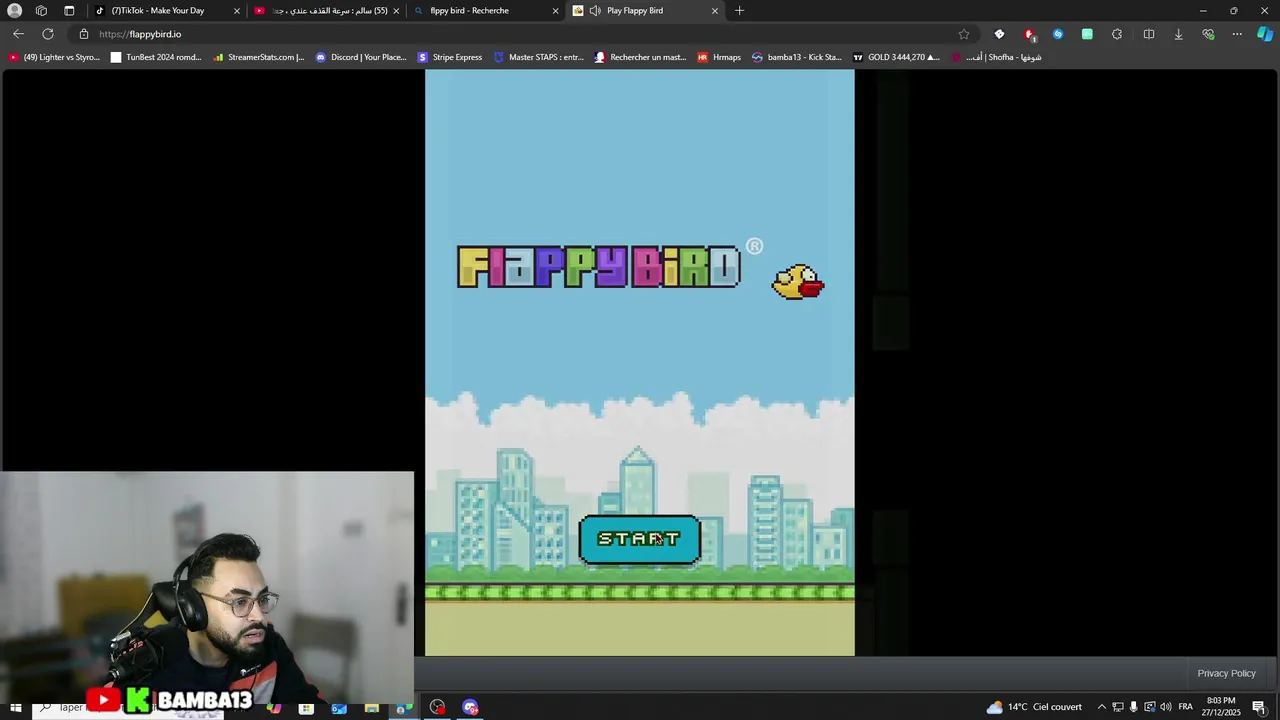Image resolution: width=1280 pixels, height=720 pixels.
Task: Go back to the previous page
Action: click(18, 34)
